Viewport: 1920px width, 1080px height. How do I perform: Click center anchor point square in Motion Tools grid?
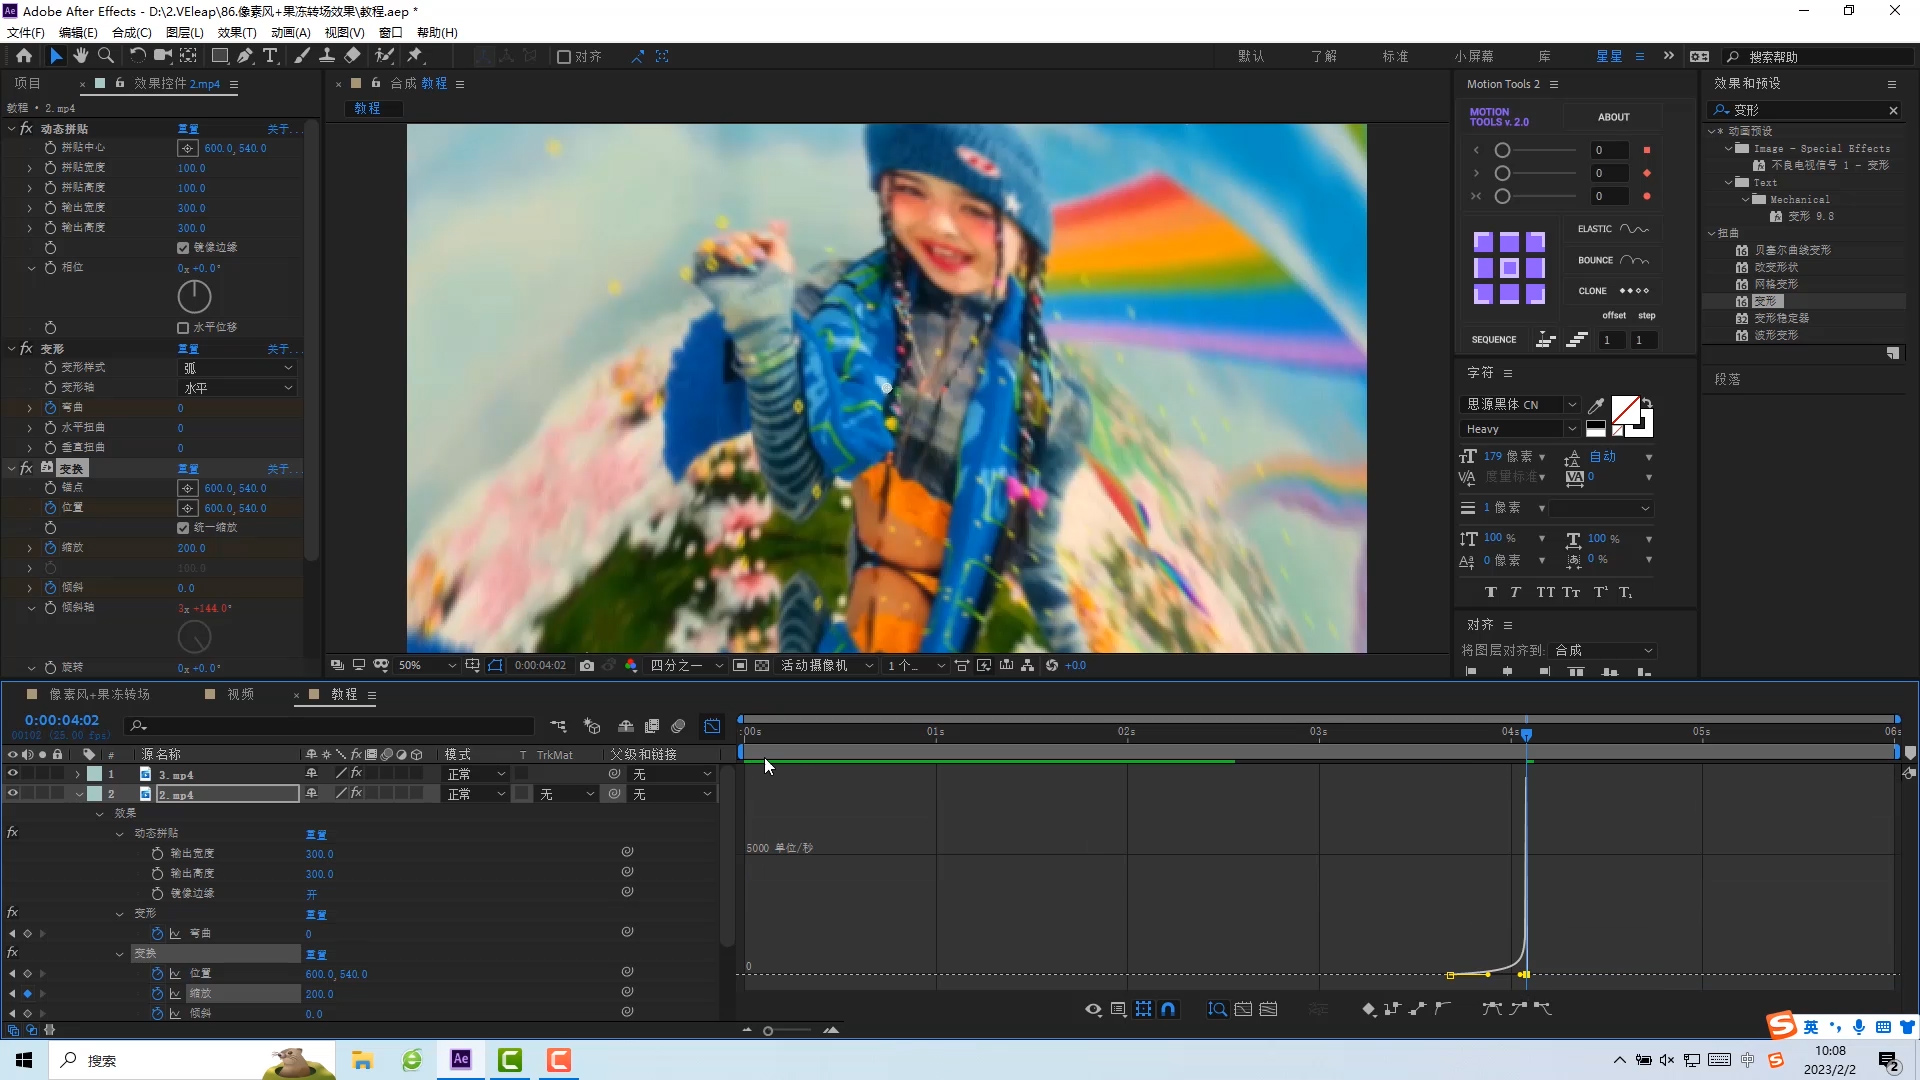(1509, 268)
